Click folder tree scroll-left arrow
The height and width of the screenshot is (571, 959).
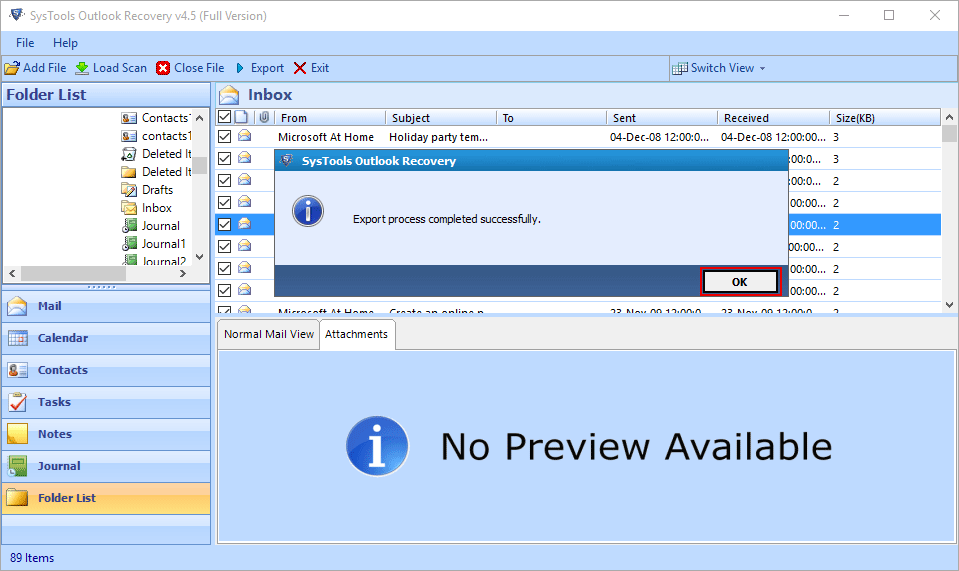coord(12,273)
